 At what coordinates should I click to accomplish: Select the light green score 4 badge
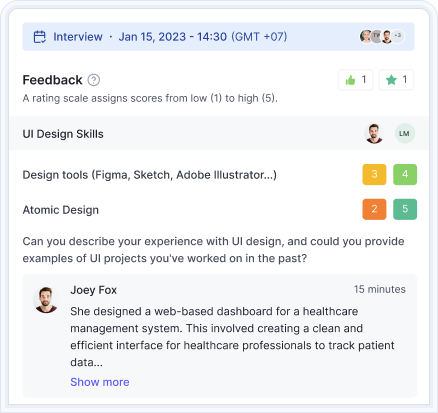(405, 174)
